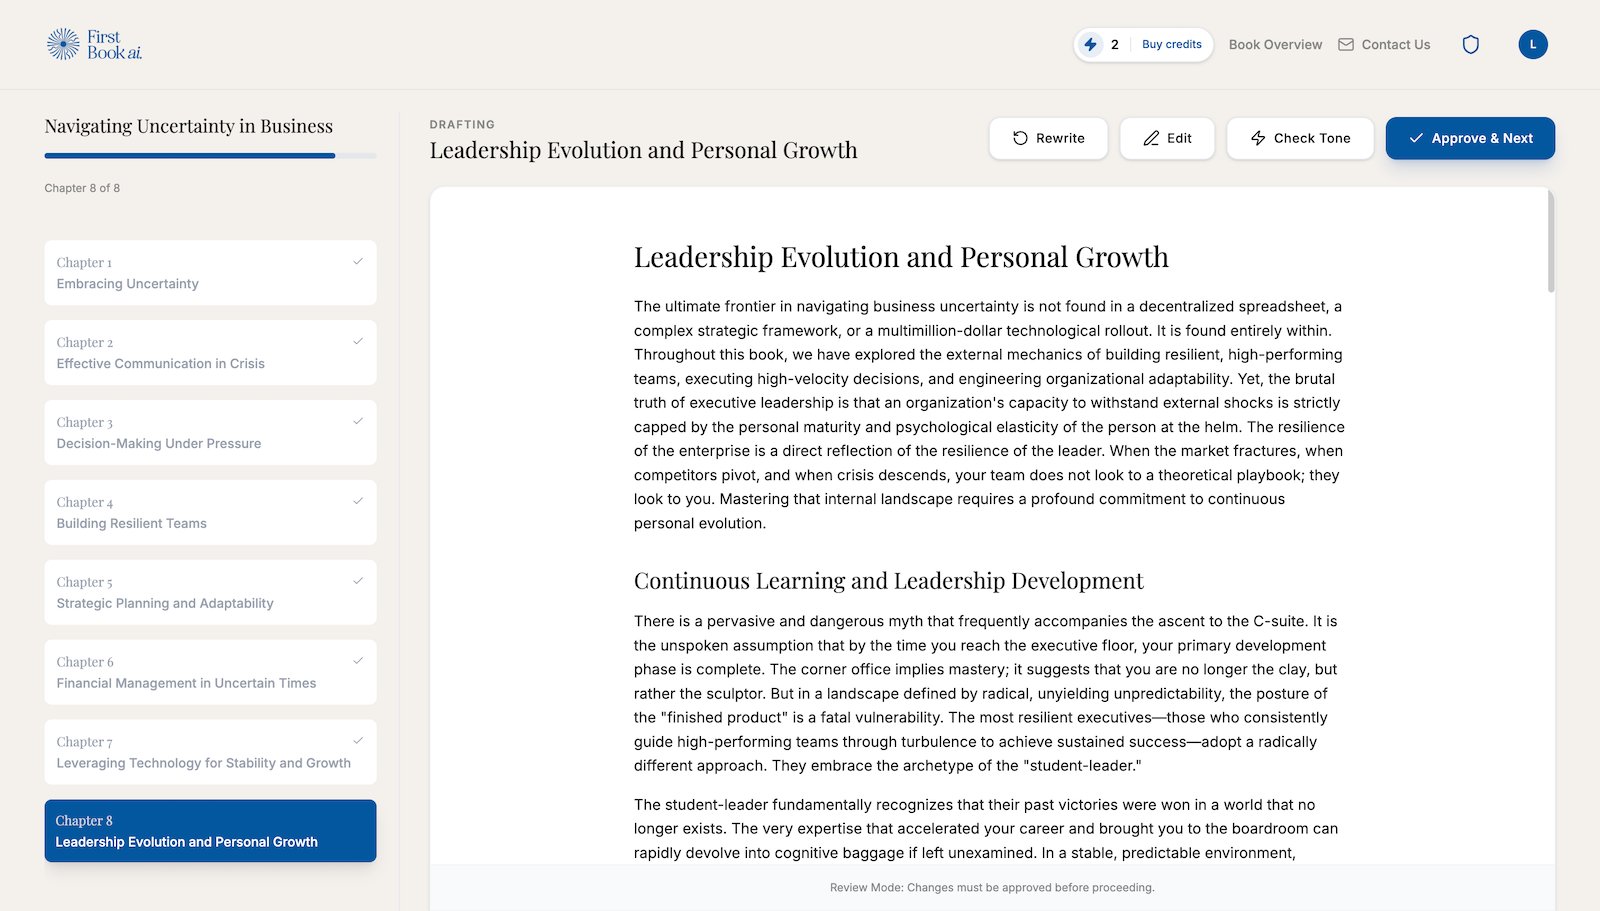Click the First Book ai logo

click(x=94, y=44)
